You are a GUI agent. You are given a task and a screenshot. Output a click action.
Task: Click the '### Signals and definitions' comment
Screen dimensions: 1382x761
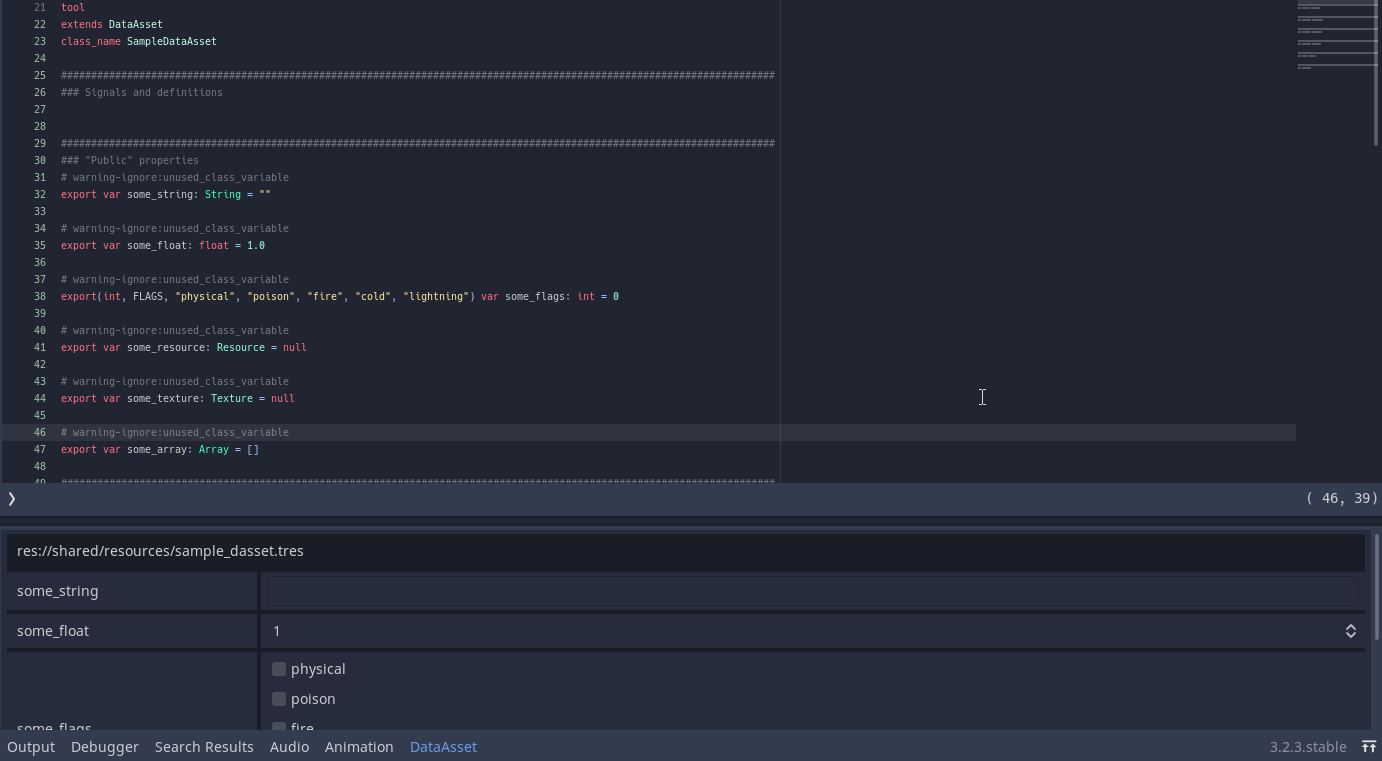tap(142, 92)
